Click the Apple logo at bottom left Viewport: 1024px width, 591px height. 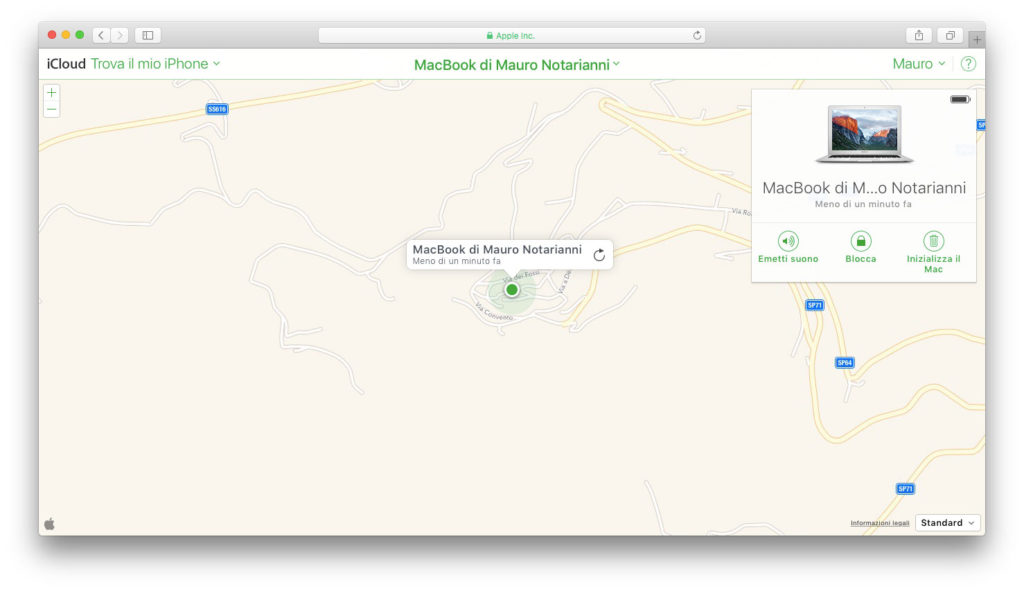click(48, 522)
